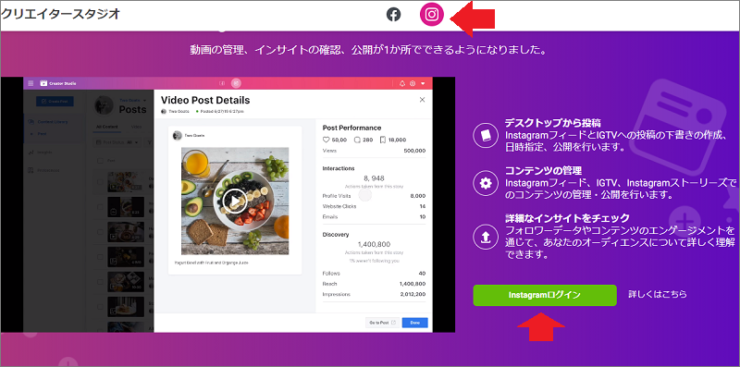The image size is (740, 367).
Task: Click the Website Clicks row label
Action: [x=339, y=206]
